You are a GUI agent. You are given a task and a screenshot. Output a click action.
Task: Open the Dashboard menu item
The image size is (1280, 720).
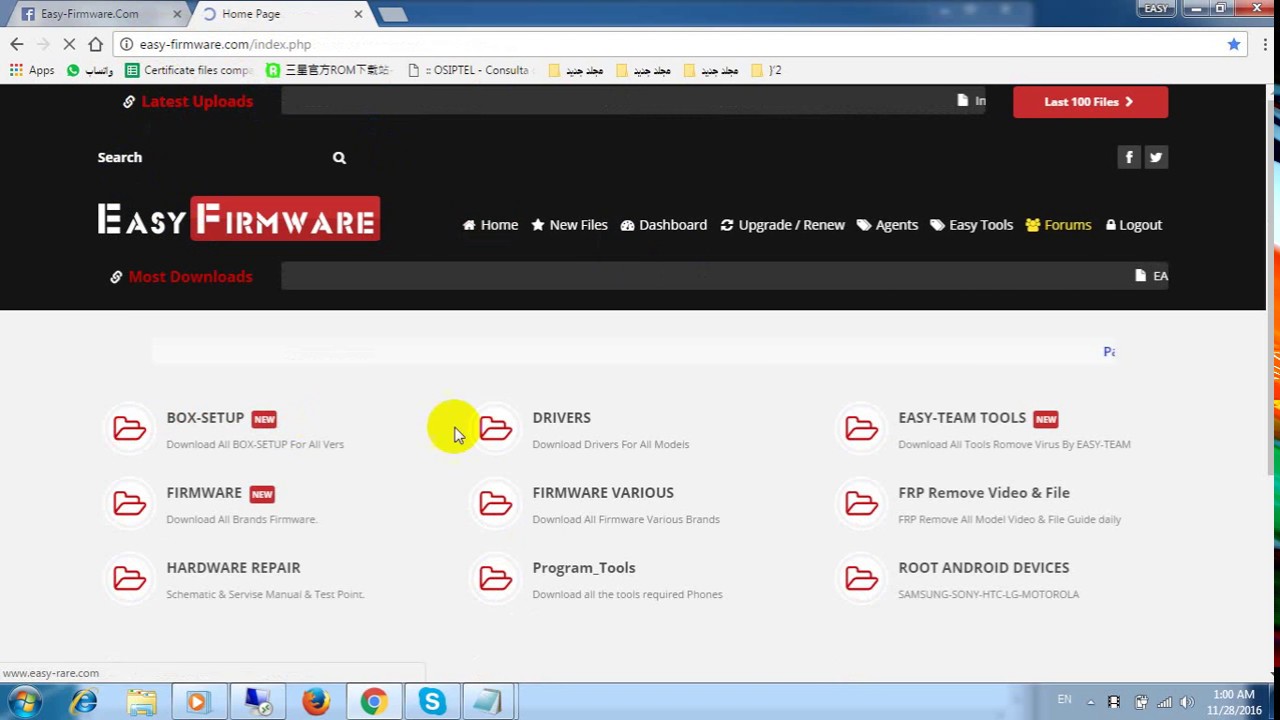(664, 225)
